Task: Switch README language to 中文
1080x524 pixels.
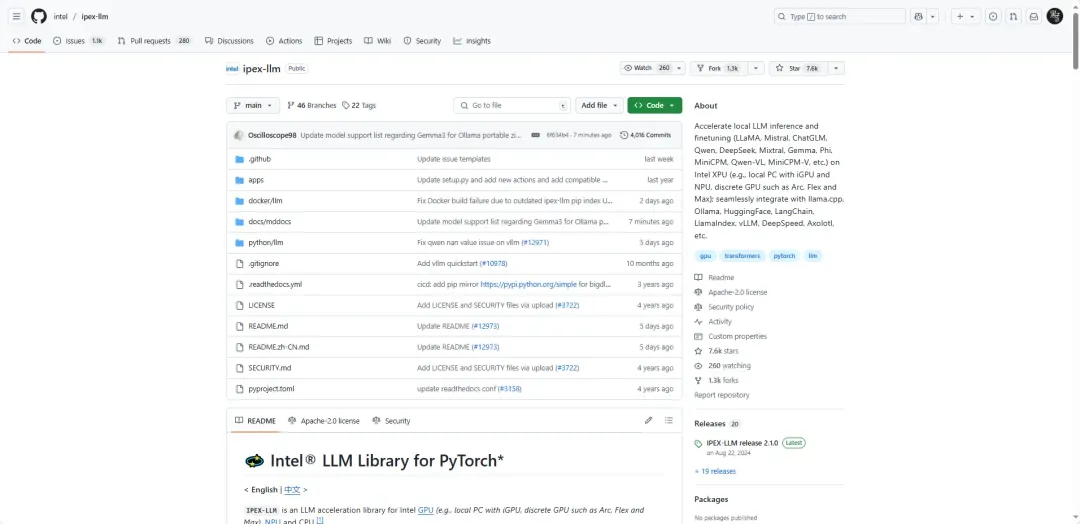Action: (293, 490)
